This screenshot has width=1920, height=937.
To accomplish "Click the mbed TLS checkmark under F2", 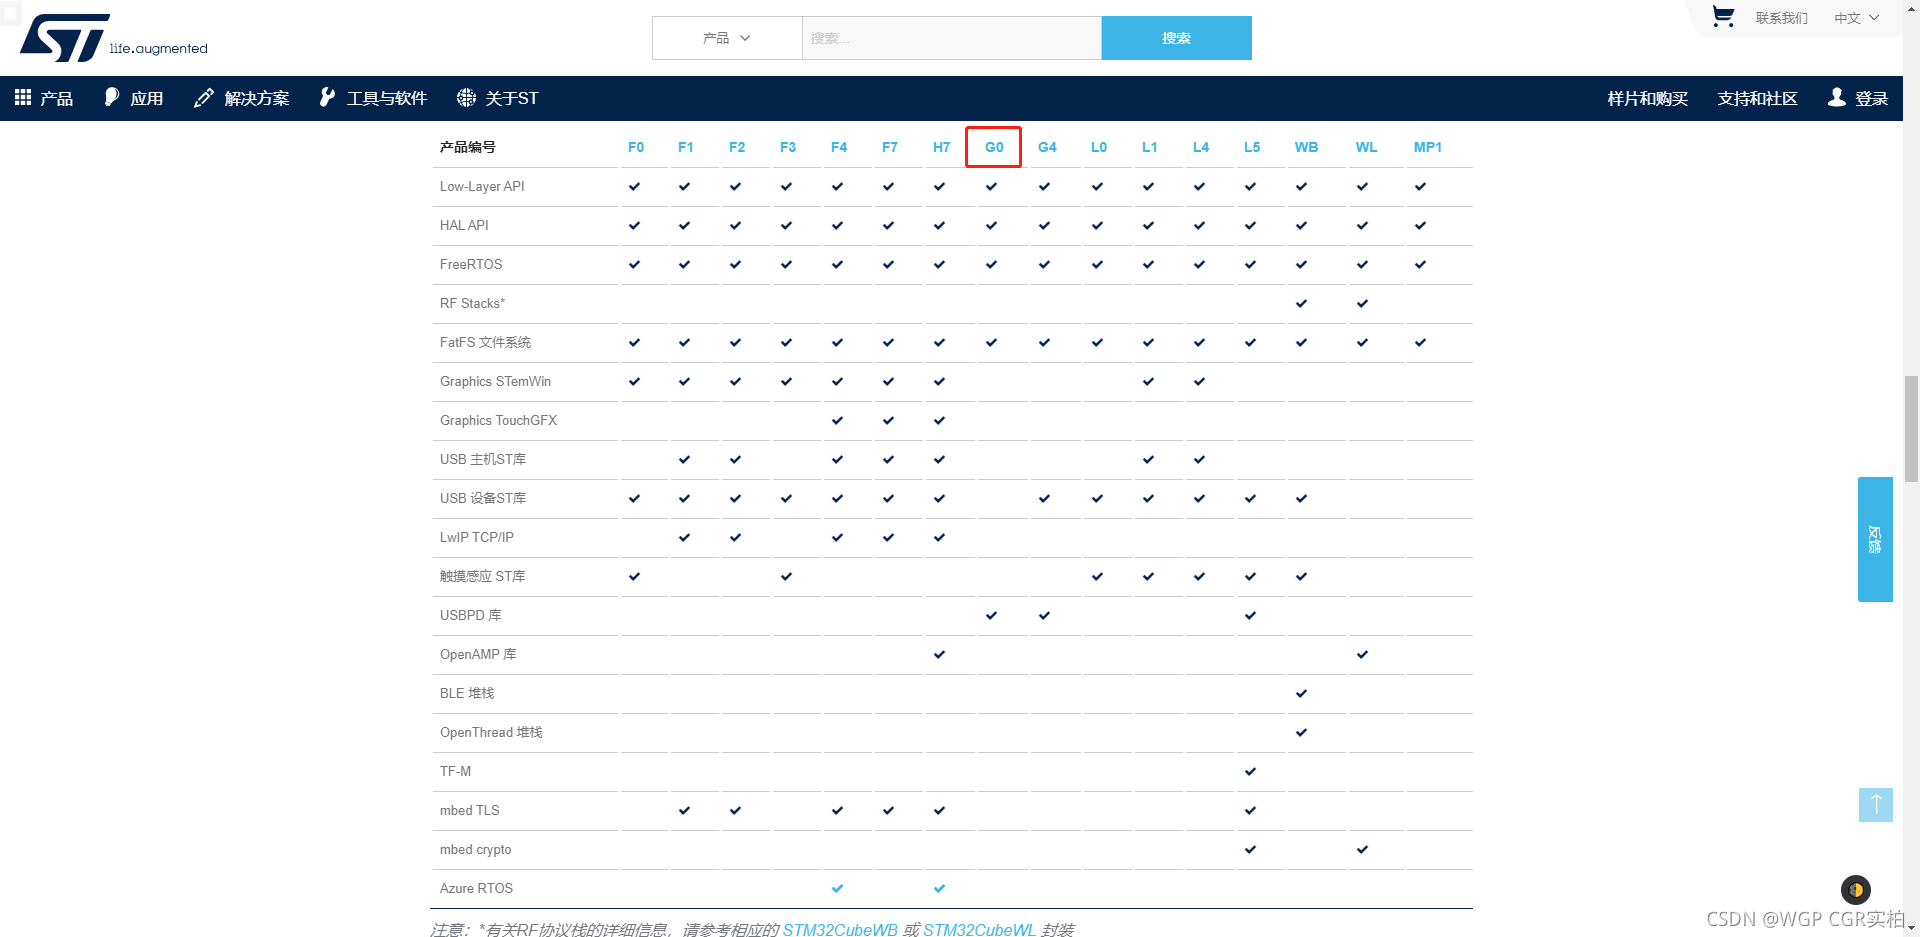I will (736, 810).
